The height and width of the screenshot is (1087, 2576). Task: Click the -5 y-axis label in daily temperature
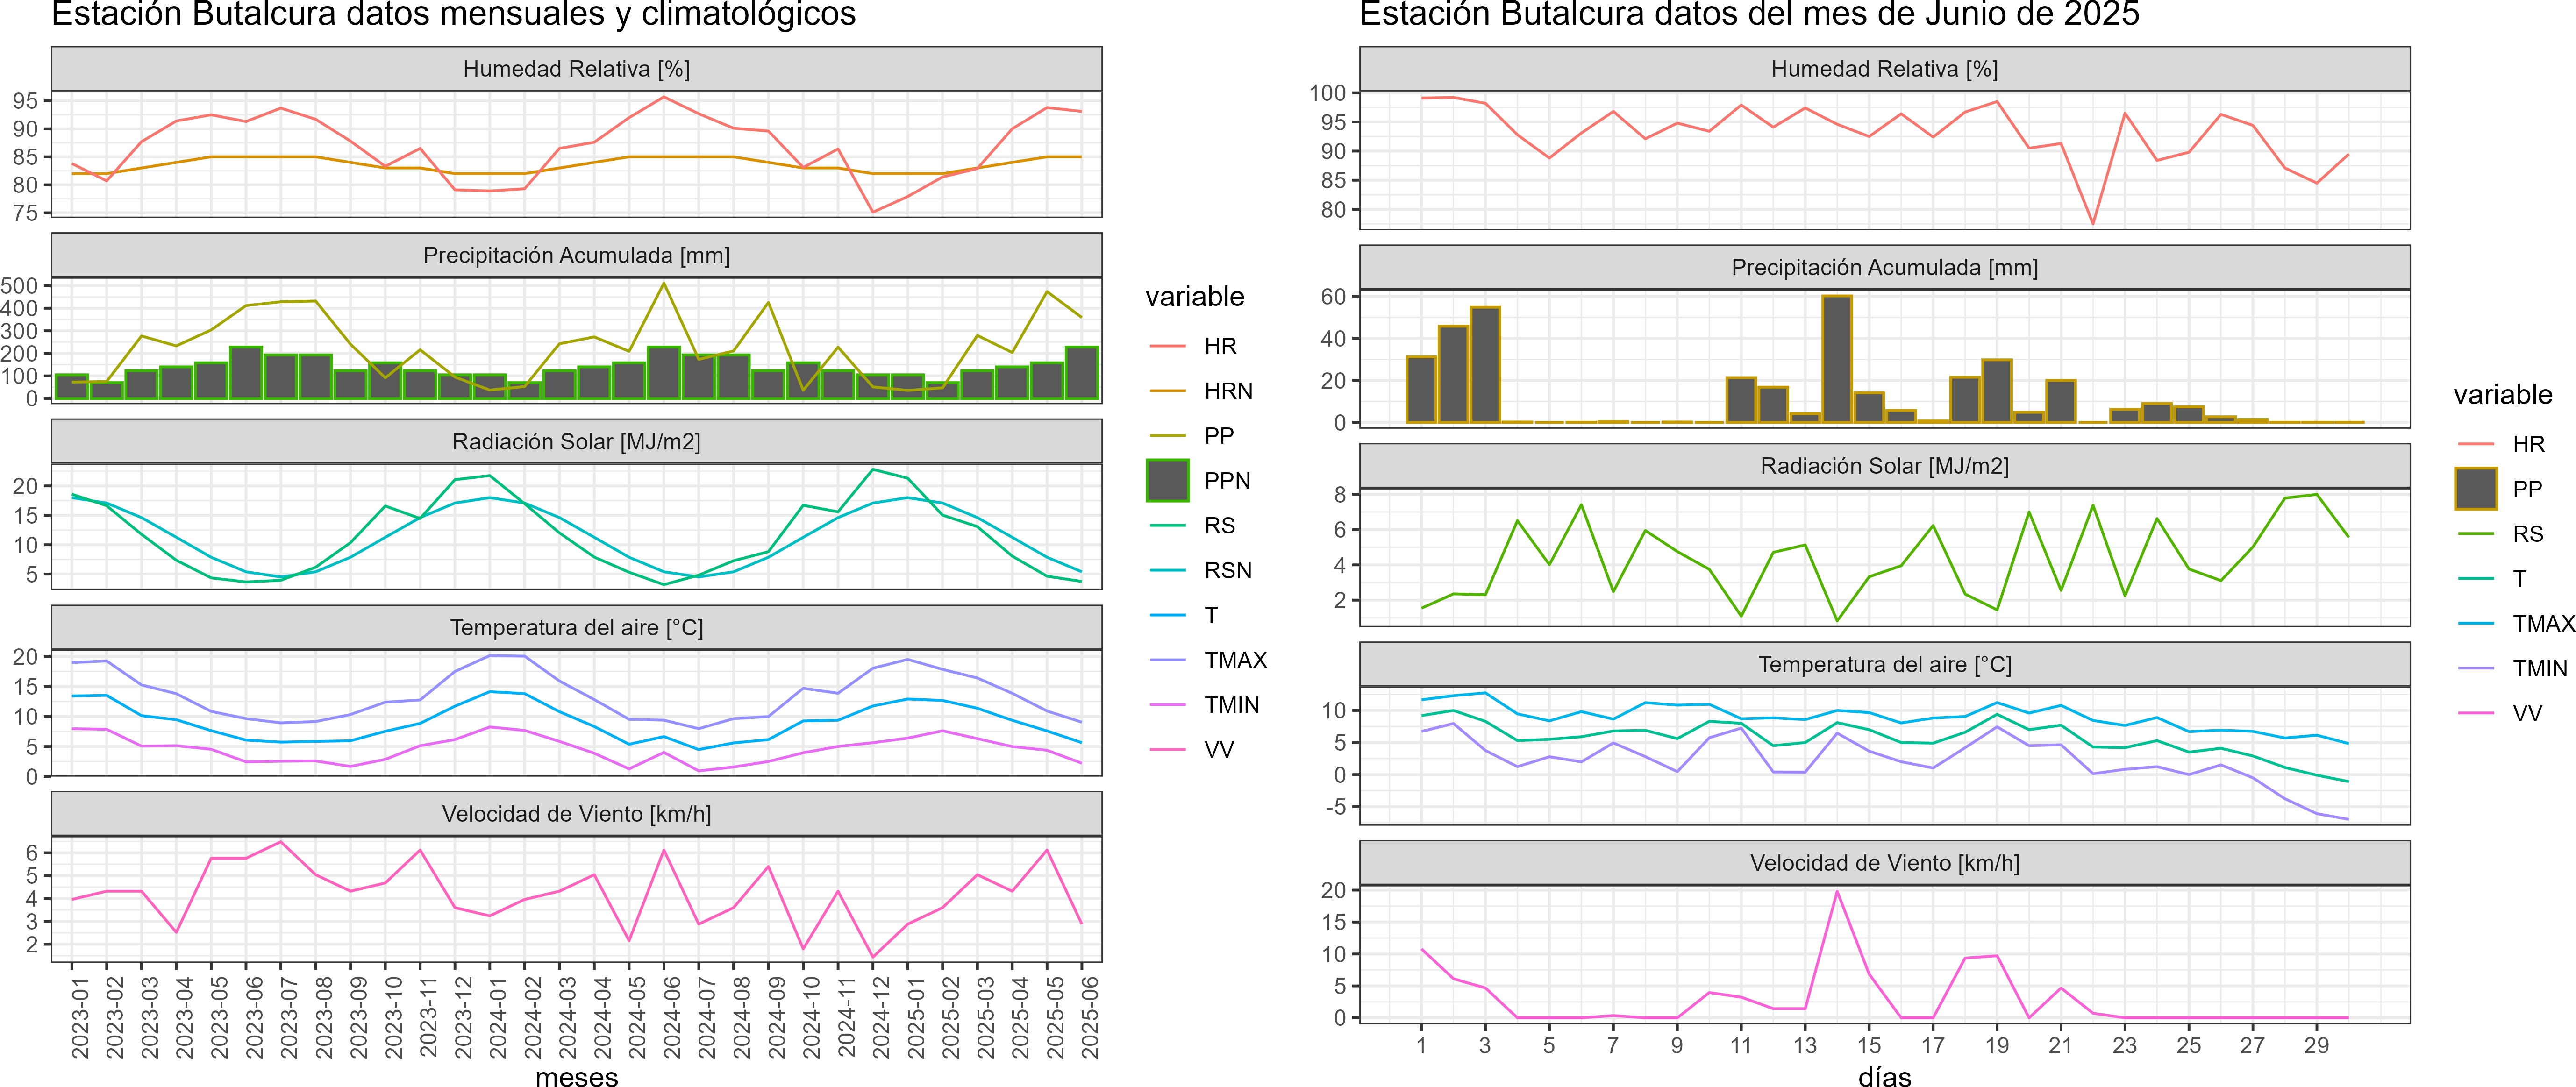(1335, 807)
